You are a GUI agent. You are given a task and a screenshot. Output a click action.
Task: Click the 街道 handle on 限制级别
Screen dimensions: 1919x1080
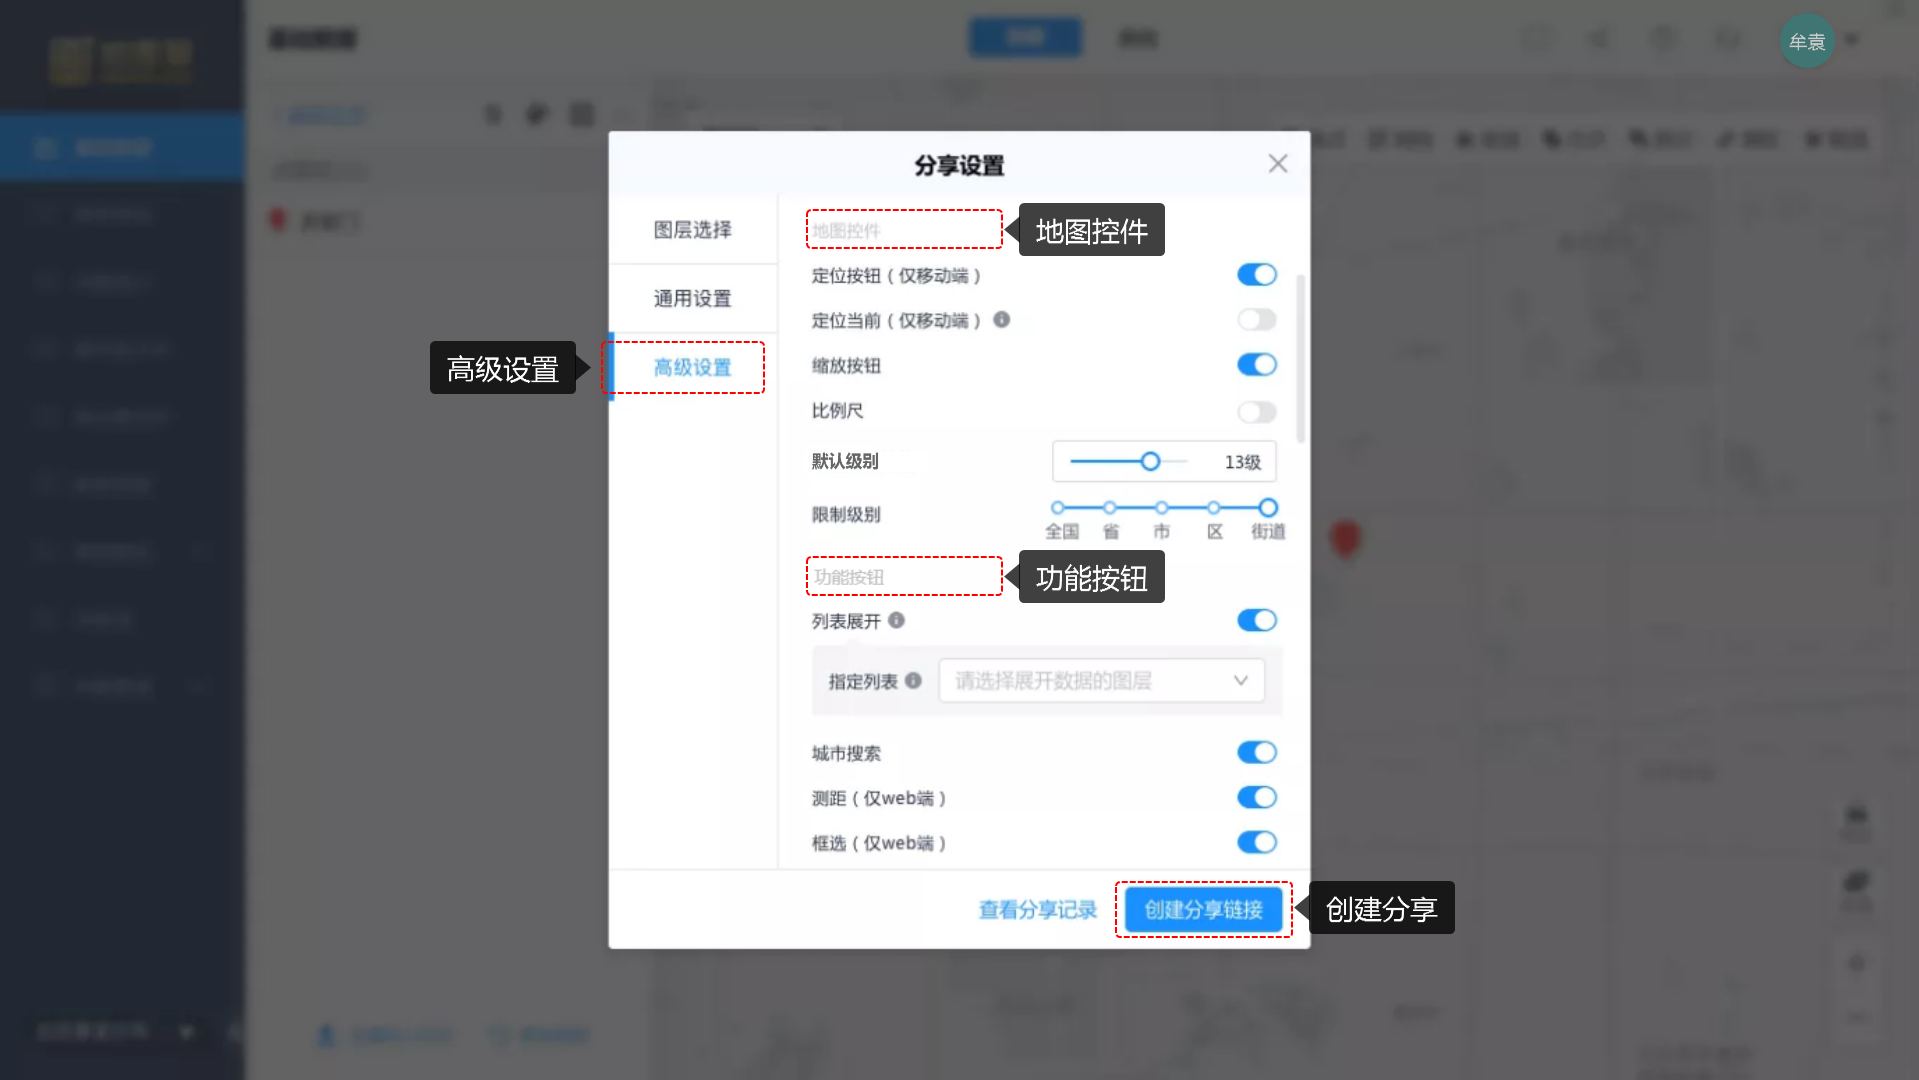(x=1268, y=508)
